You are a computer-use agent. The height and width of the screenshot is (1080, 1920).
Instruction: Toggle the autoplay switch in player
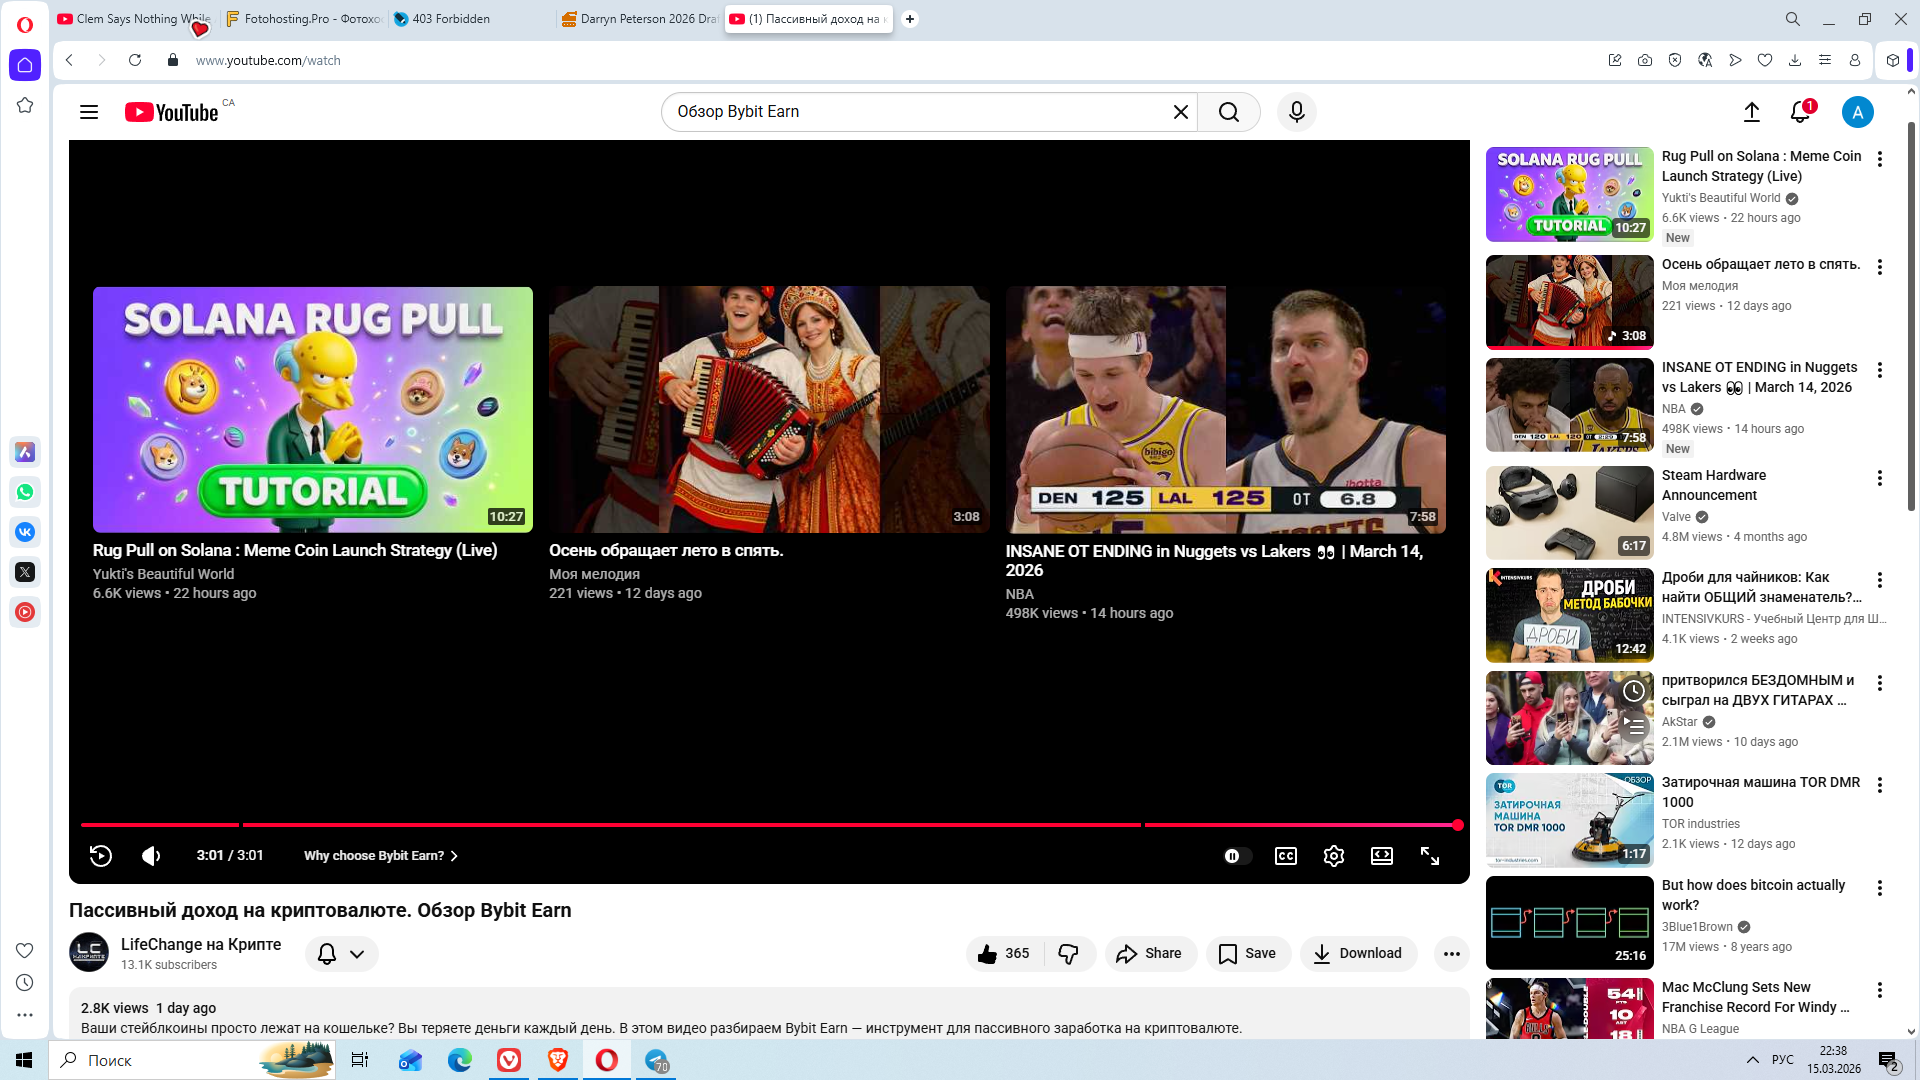point(1236,856)
